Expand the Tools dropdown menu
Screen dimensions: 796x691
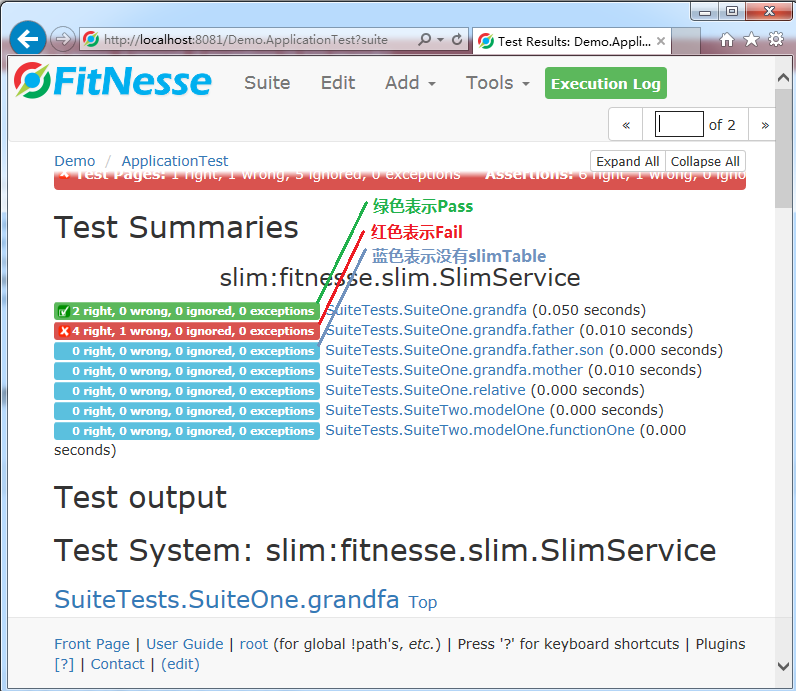[x=498, y=83]
